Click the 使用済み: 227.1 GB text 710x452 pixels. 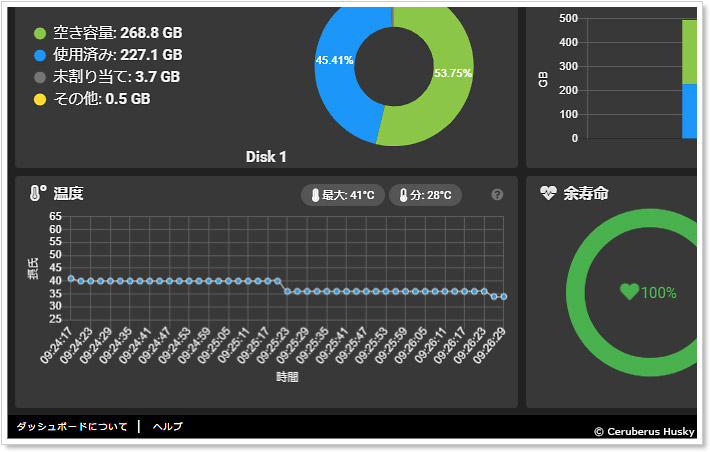[x=118, y=55]
